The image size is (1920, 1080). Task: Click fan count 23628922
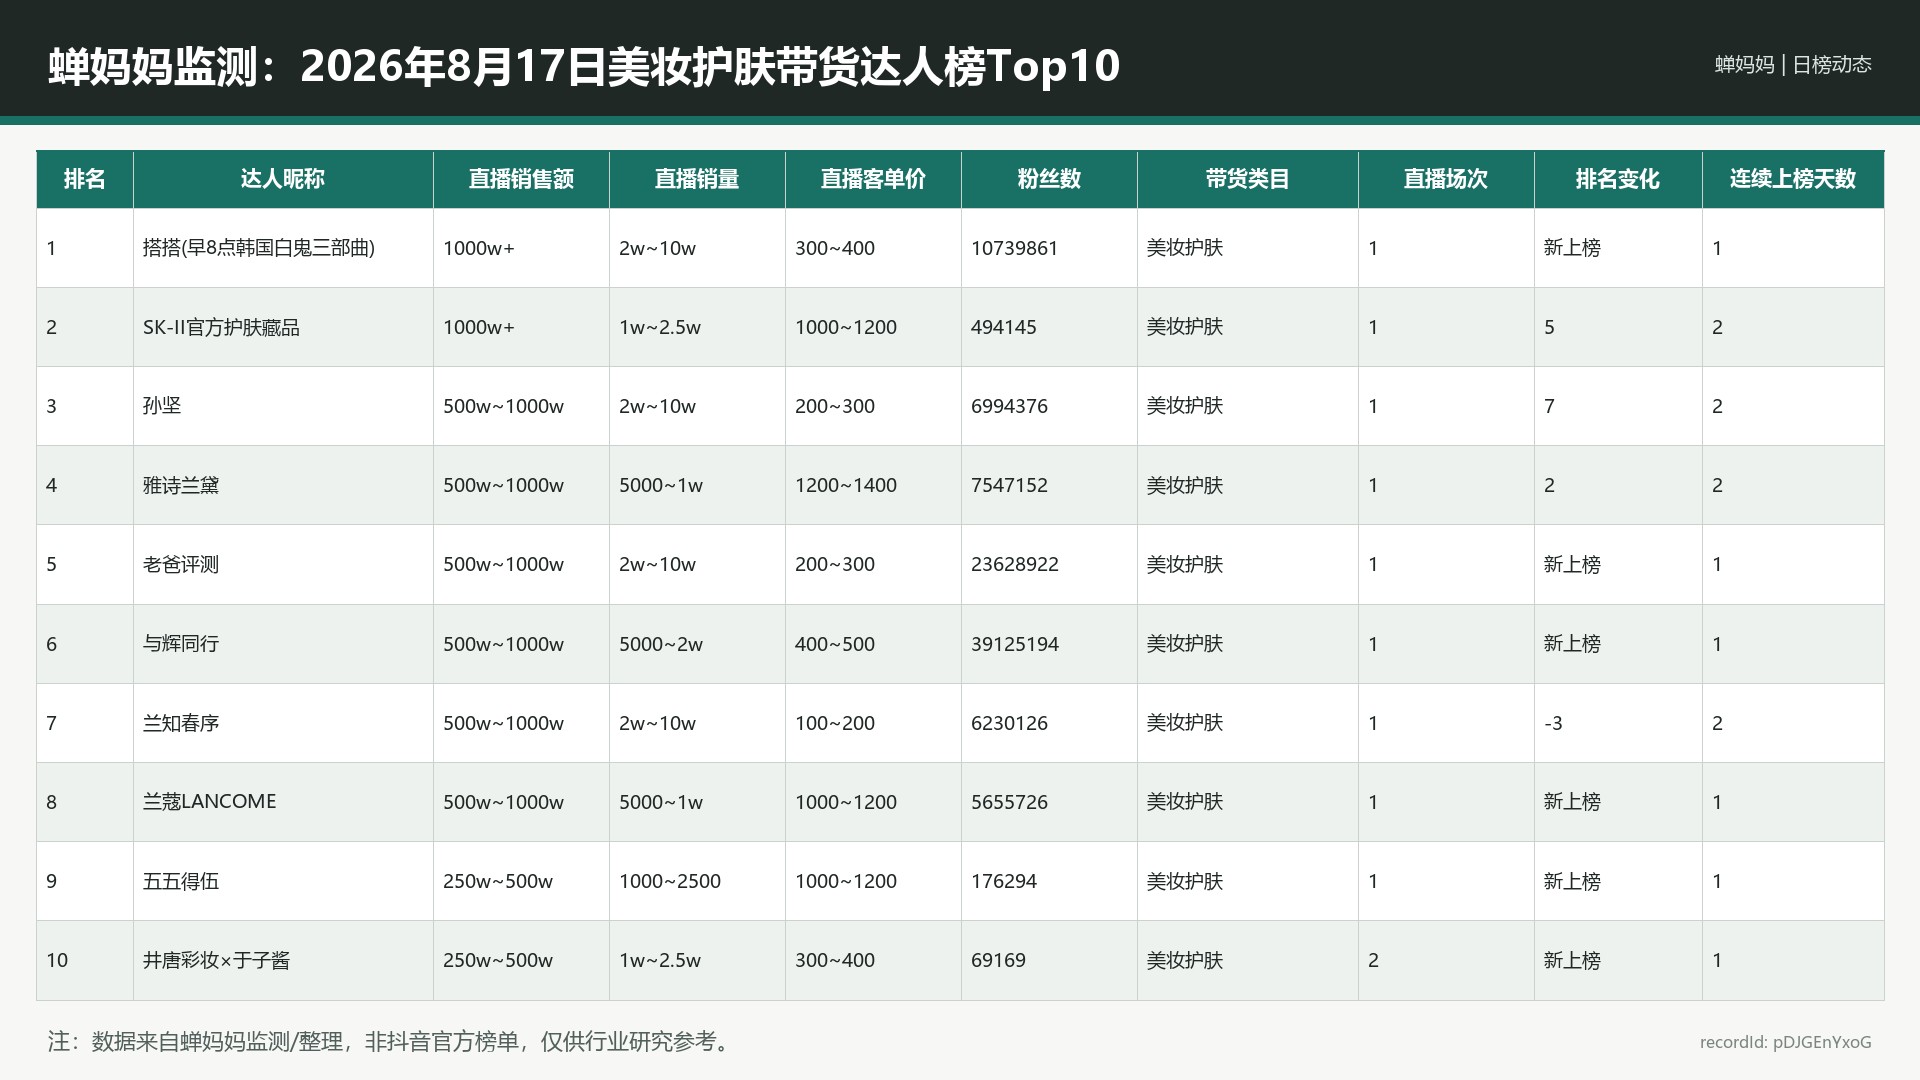point(1014,564)
